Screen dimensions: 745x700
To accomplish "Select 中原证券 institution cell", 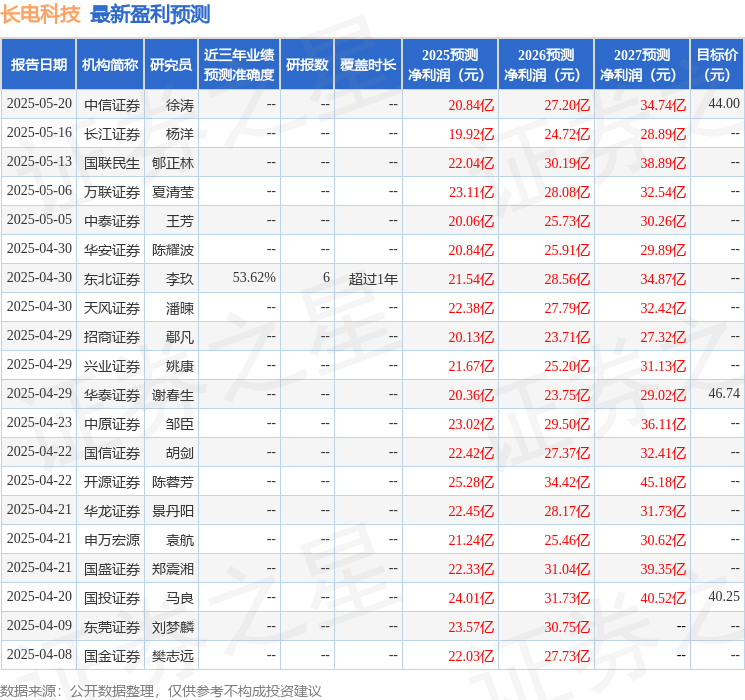I will pyautogui.click(x=112, y=424).
